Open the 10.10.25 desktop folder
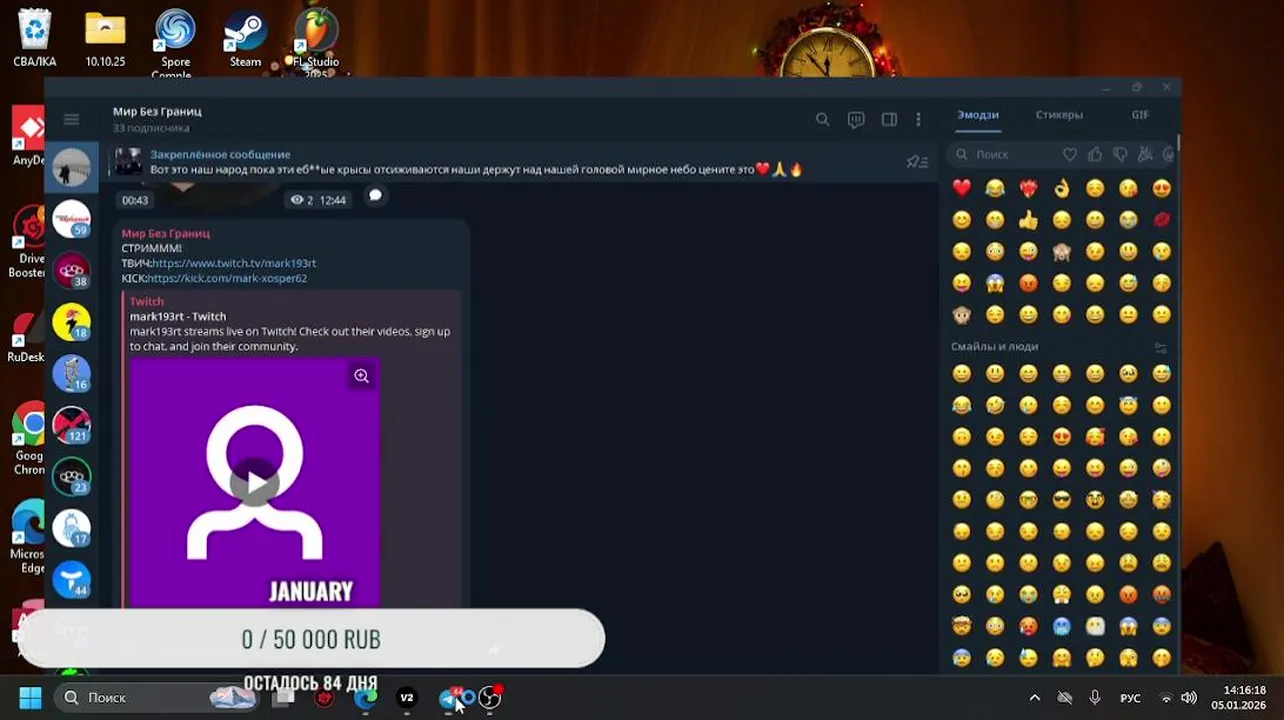Image resolution: width=1284 pixels, height=720 pixels. click(x=105, y=38)
